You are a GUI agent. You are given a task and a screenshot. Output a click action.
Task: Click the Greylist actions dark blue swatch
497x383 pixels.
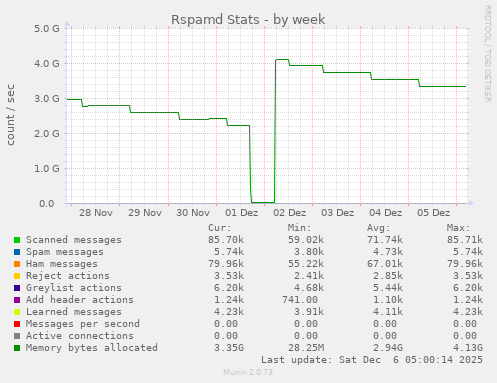[x=17, y=288]
